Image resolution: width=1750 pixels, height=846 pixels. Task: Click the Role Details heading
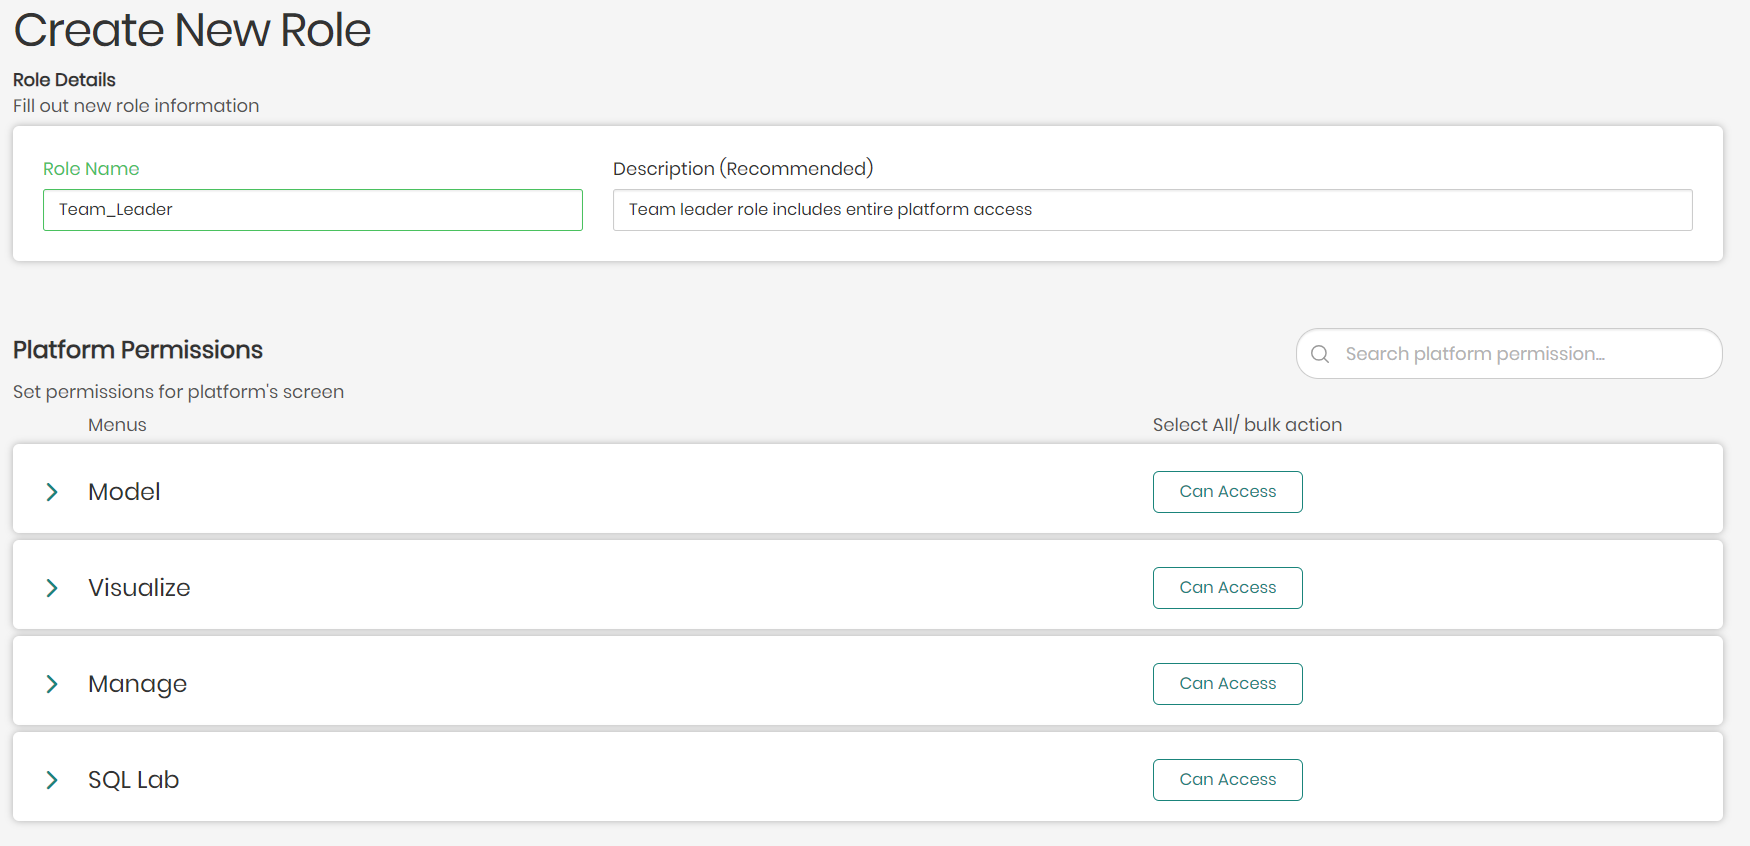[64, 80]
